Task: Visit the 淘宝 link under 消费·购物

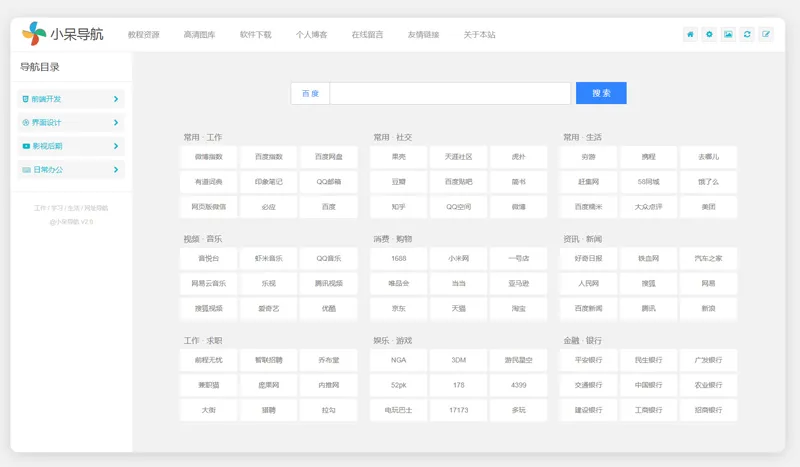Action: pos(518,309)
